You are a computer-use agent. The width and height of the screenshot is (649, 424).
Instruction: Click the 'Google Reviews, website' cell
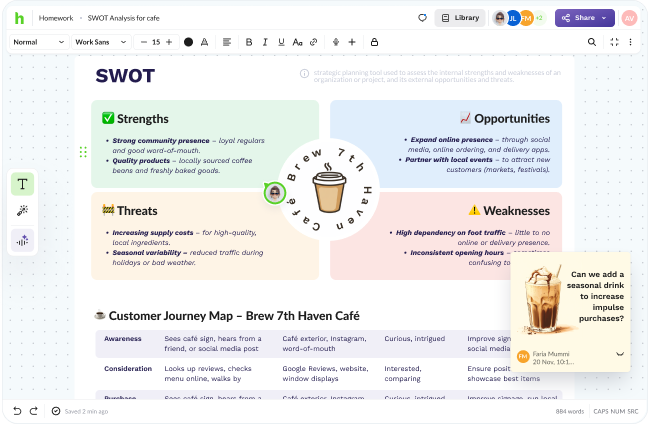coord(325,373)
